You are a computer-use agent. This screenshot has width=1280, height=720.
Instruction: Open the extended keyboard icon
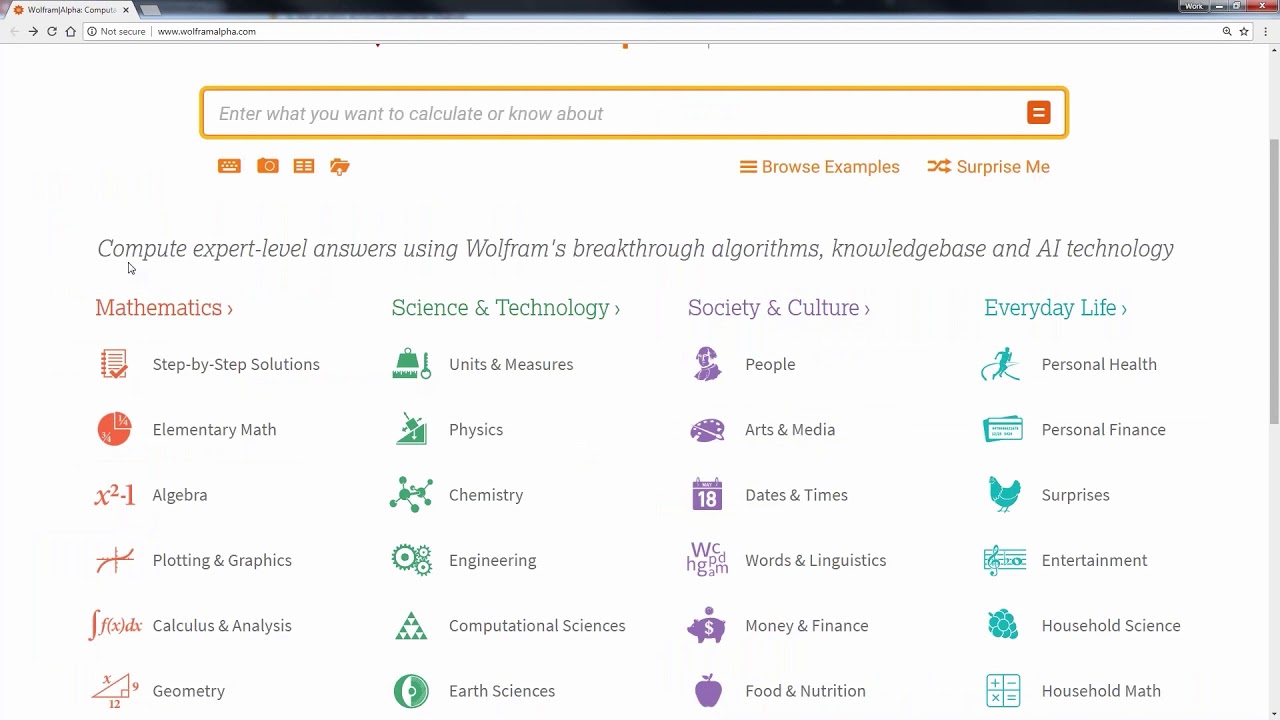(x=229, y=166)
